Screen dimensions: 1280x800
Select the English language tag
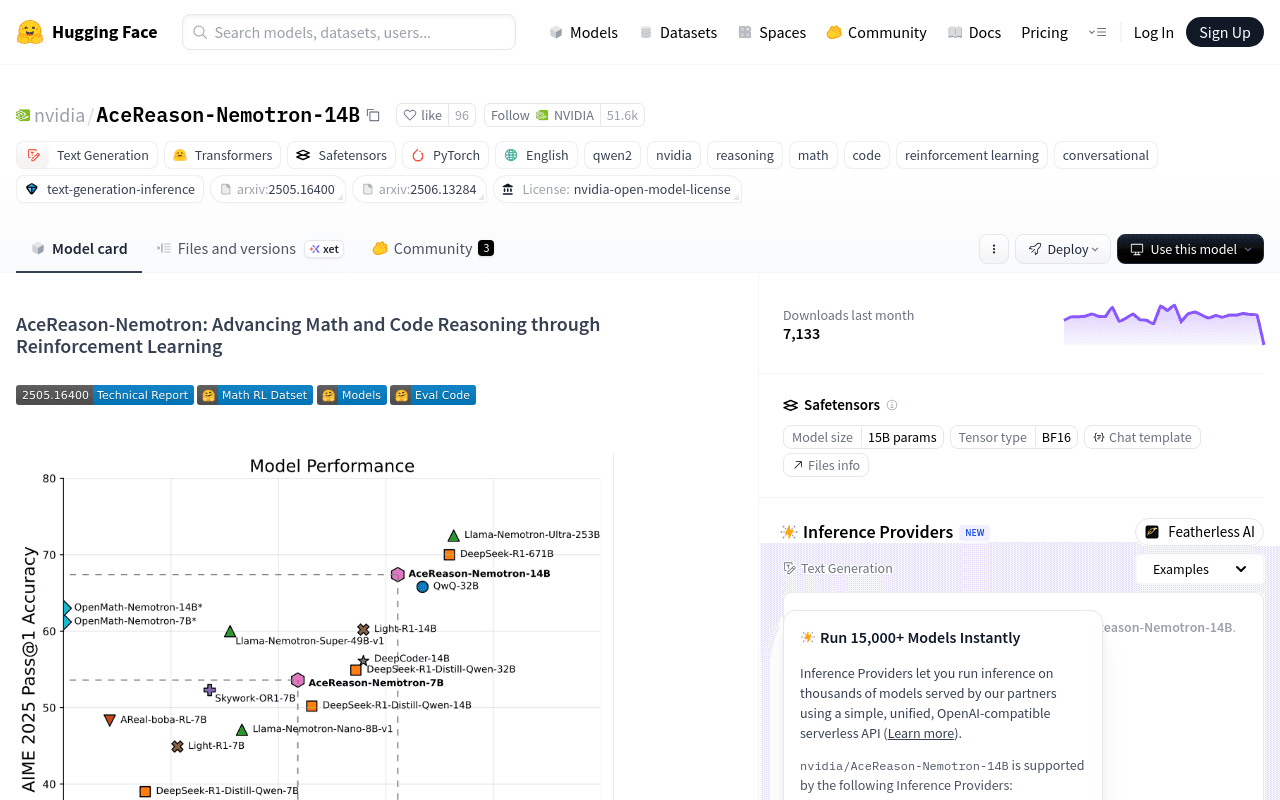536,155
